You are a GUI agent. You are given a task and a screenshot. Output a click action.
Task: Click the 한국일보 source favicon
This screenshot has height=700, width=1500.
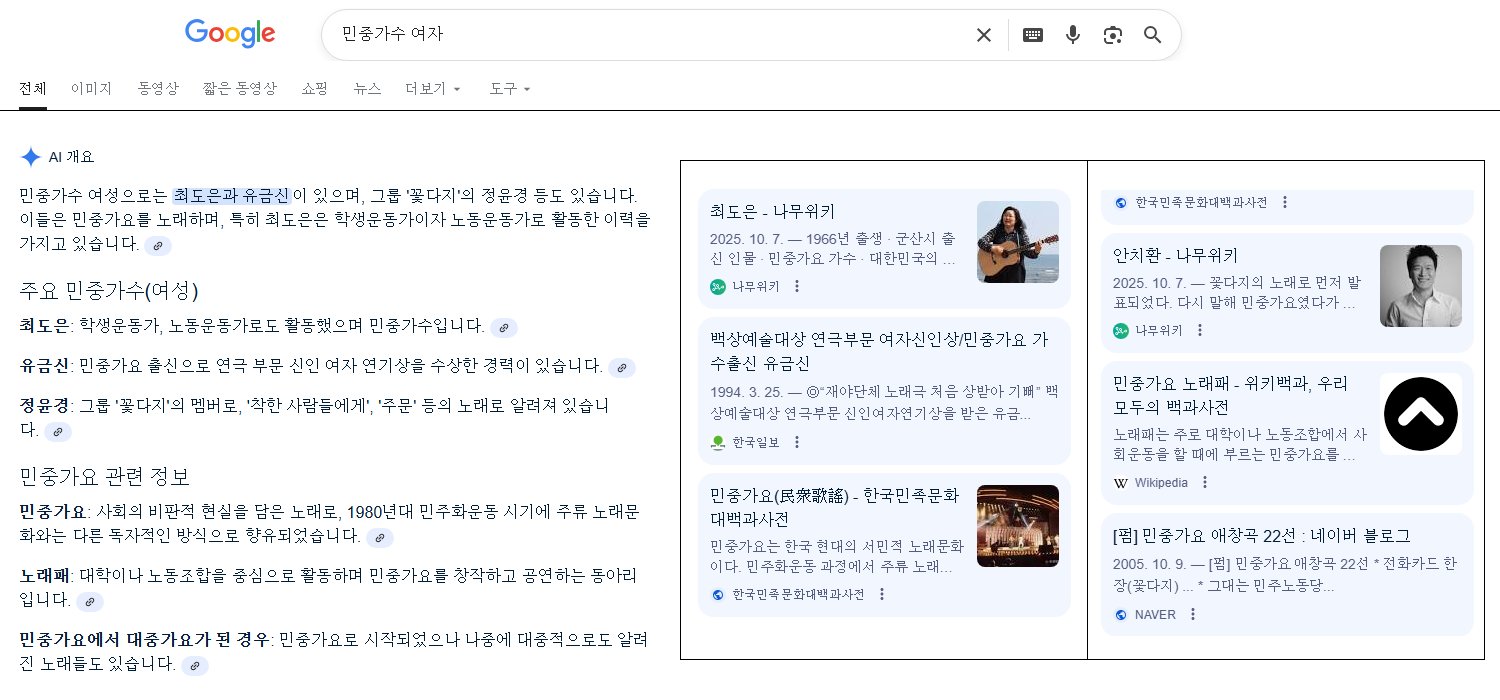pos(718,442)
